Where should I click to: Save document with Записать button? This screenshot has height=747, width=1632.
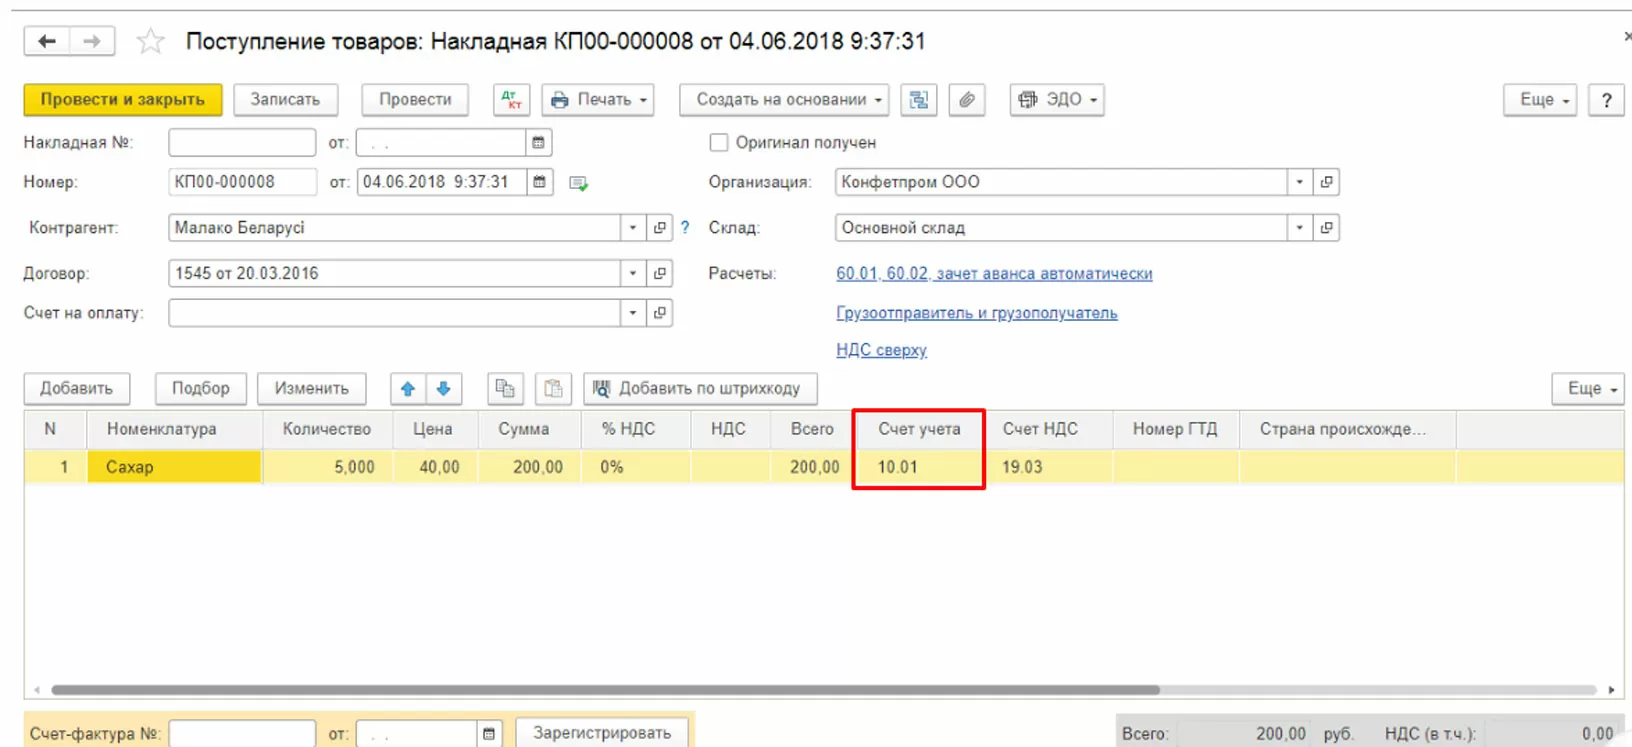(285, 100)
